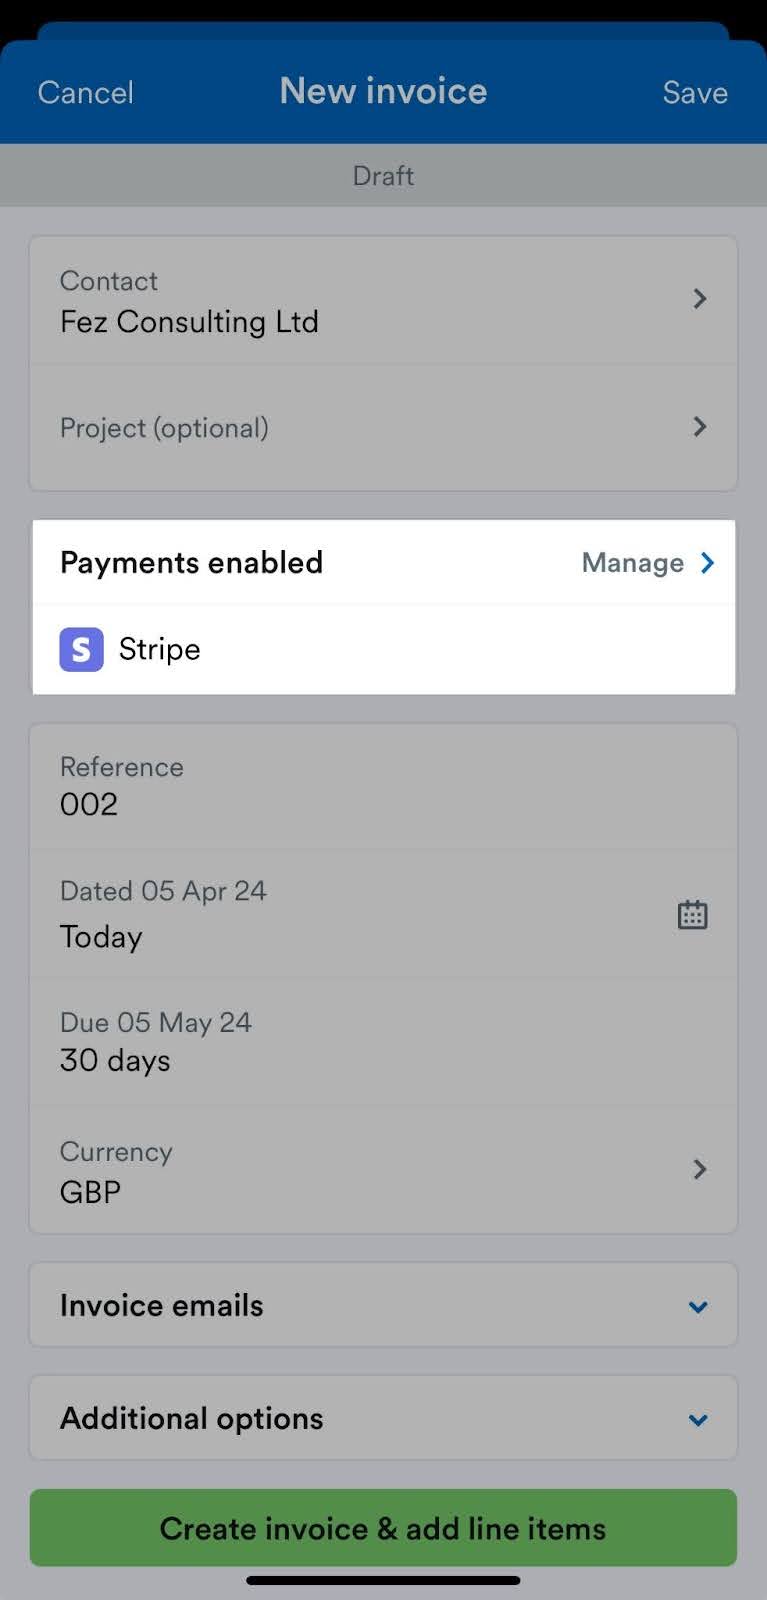Cancel the new invoice
767x1600 pixels.
[85, 92]
